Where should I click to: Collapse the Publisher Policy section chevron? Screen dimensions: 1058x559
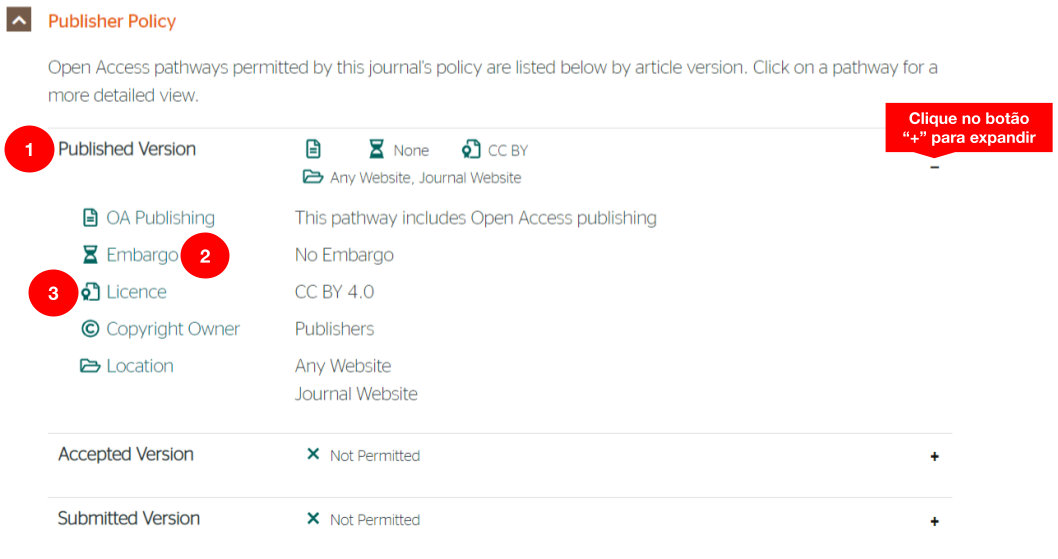[18, 20]
